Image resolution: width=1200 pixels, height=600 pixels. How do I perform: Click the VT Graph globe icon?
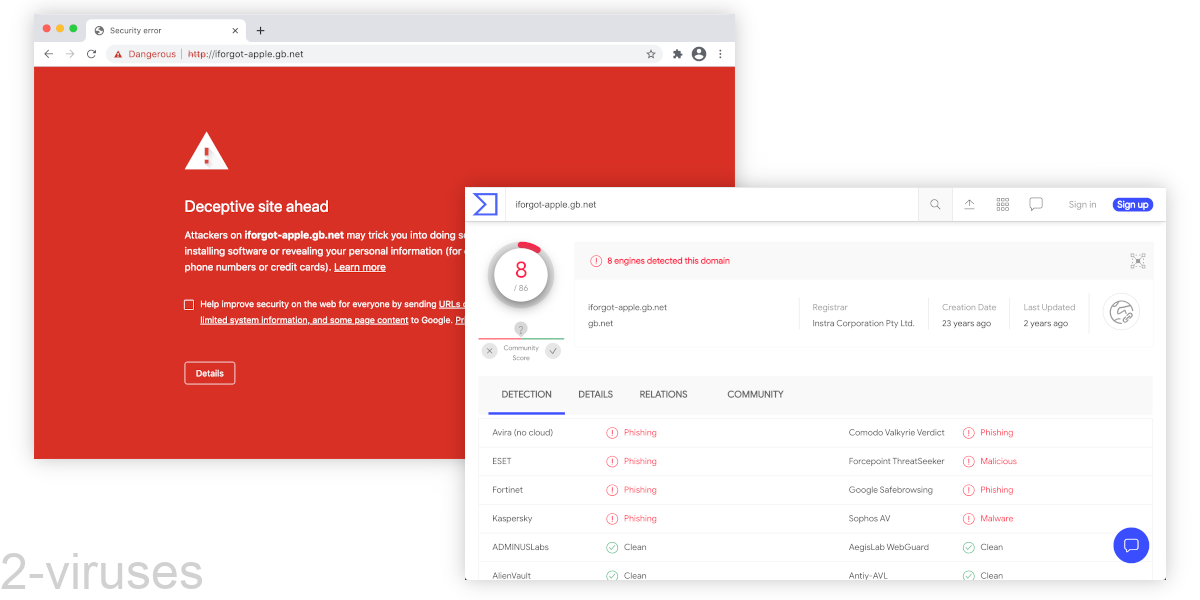click(1121, 312)
